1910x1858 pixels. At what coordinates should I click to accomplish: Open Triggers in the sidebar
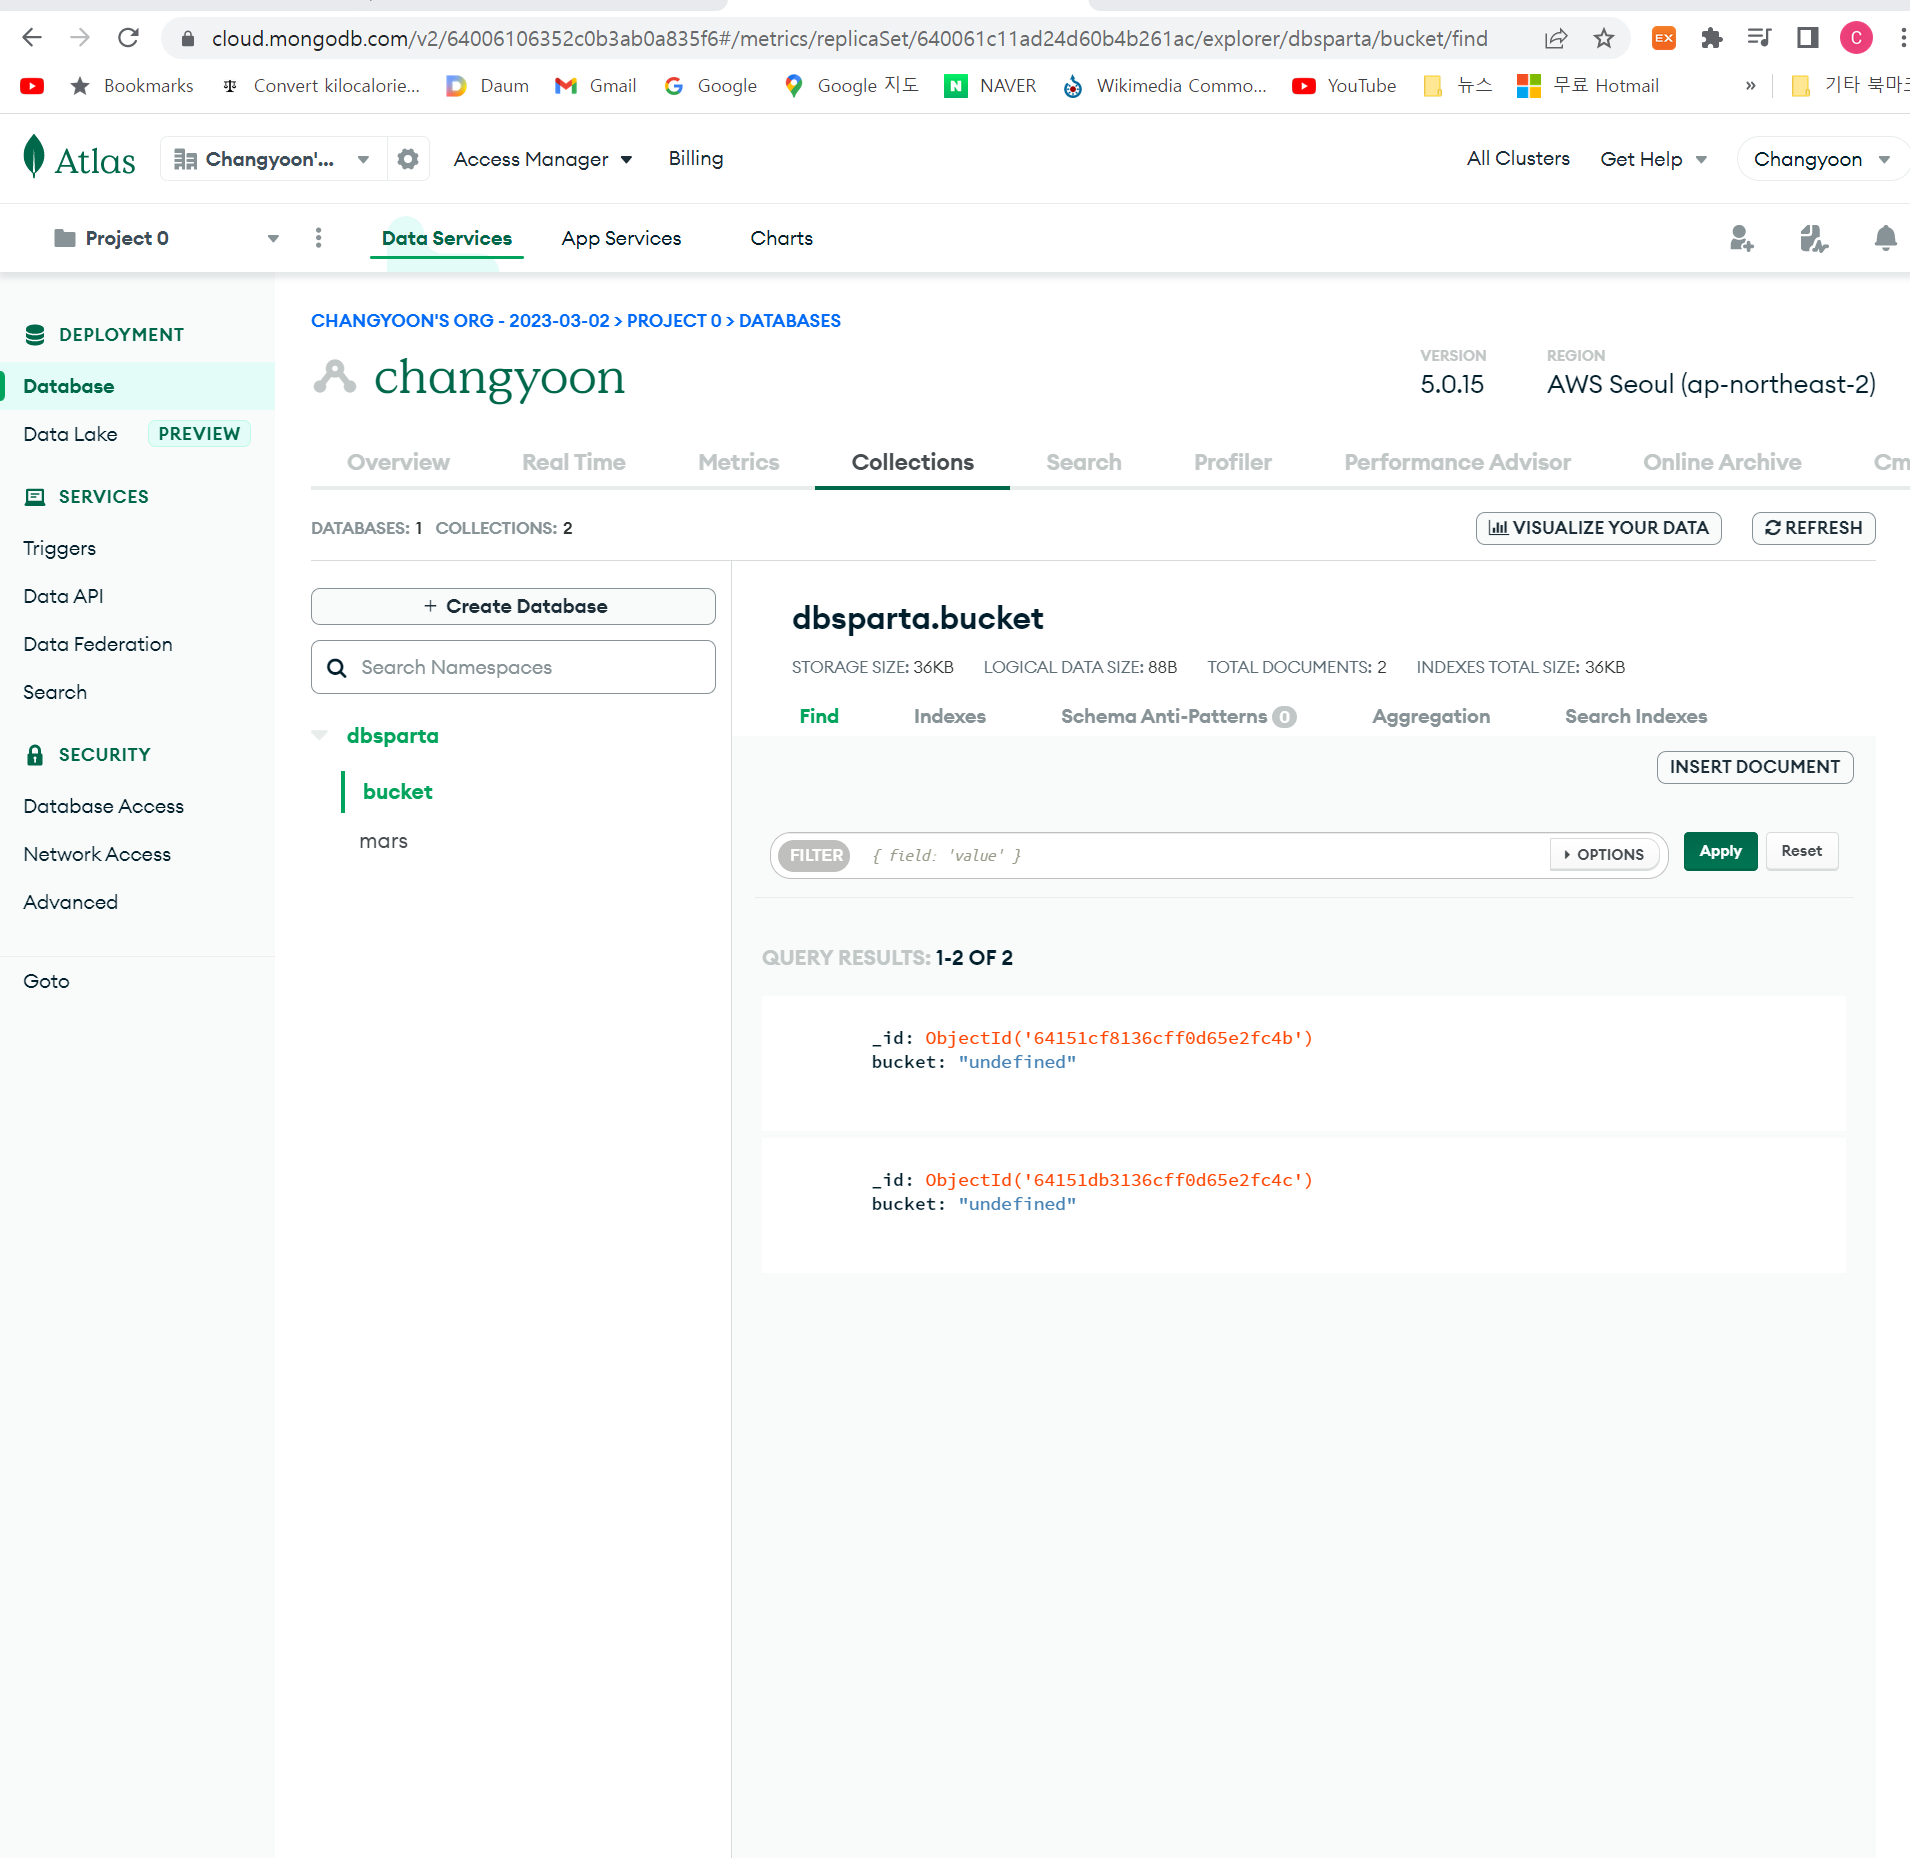click(x=60, y=548)
